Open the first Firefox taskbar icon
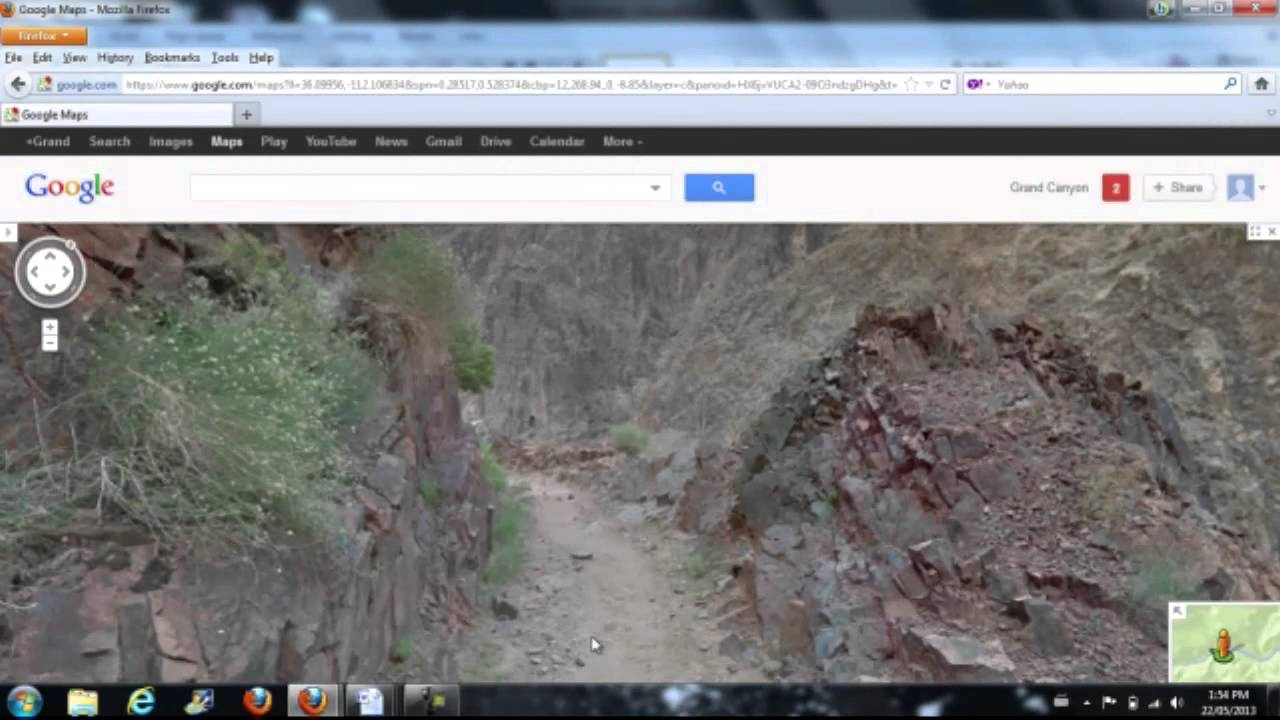 click(258, 702)
